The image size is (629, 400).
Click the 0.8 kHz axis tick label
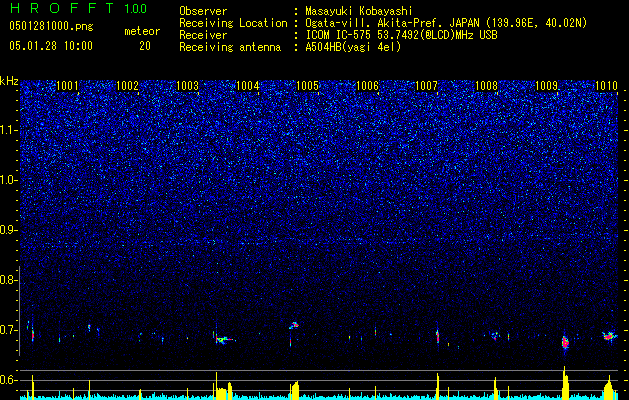(8, 280)
